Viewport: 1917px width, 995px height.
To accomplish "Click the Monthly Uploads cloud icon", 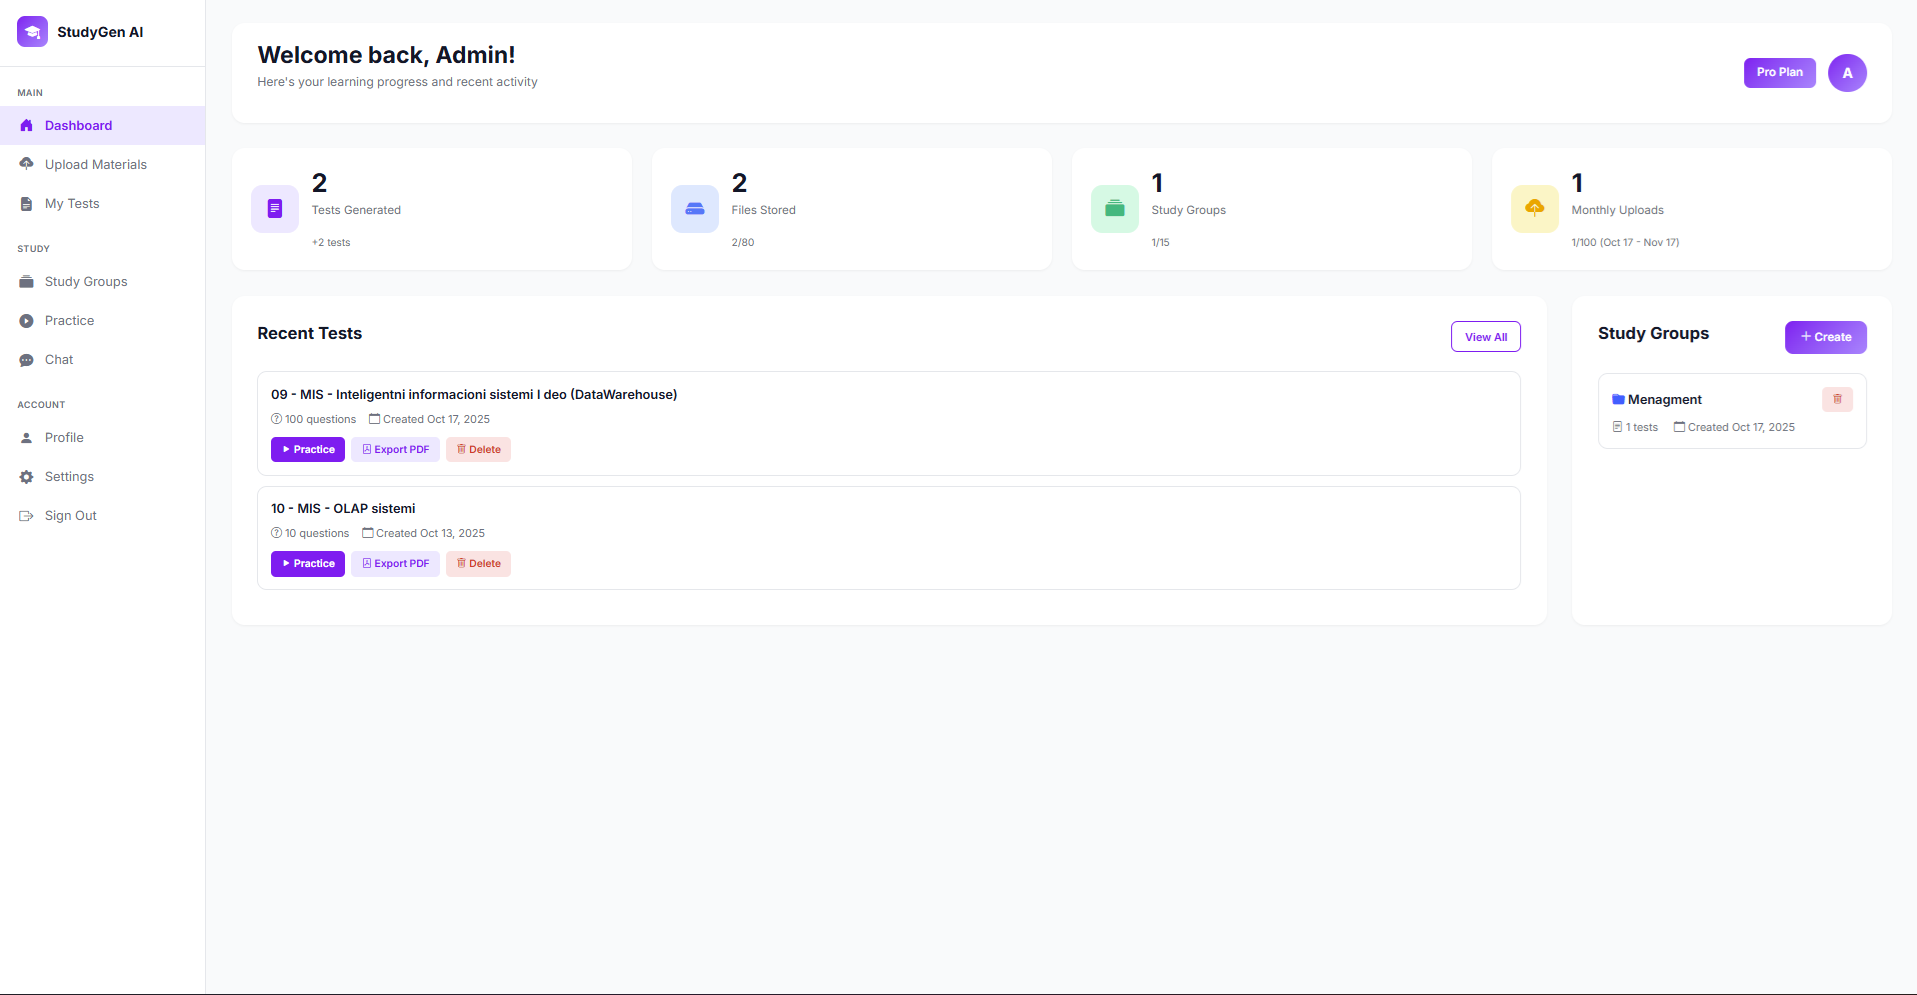I will [x=1535, y=208].
